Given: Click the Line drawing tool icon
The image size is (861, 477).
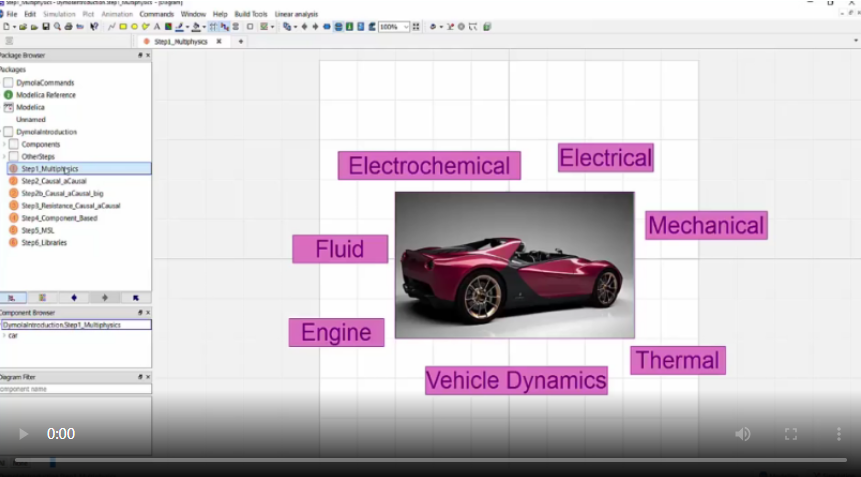Looking at the screenshot, I should [x=111, y=27].
